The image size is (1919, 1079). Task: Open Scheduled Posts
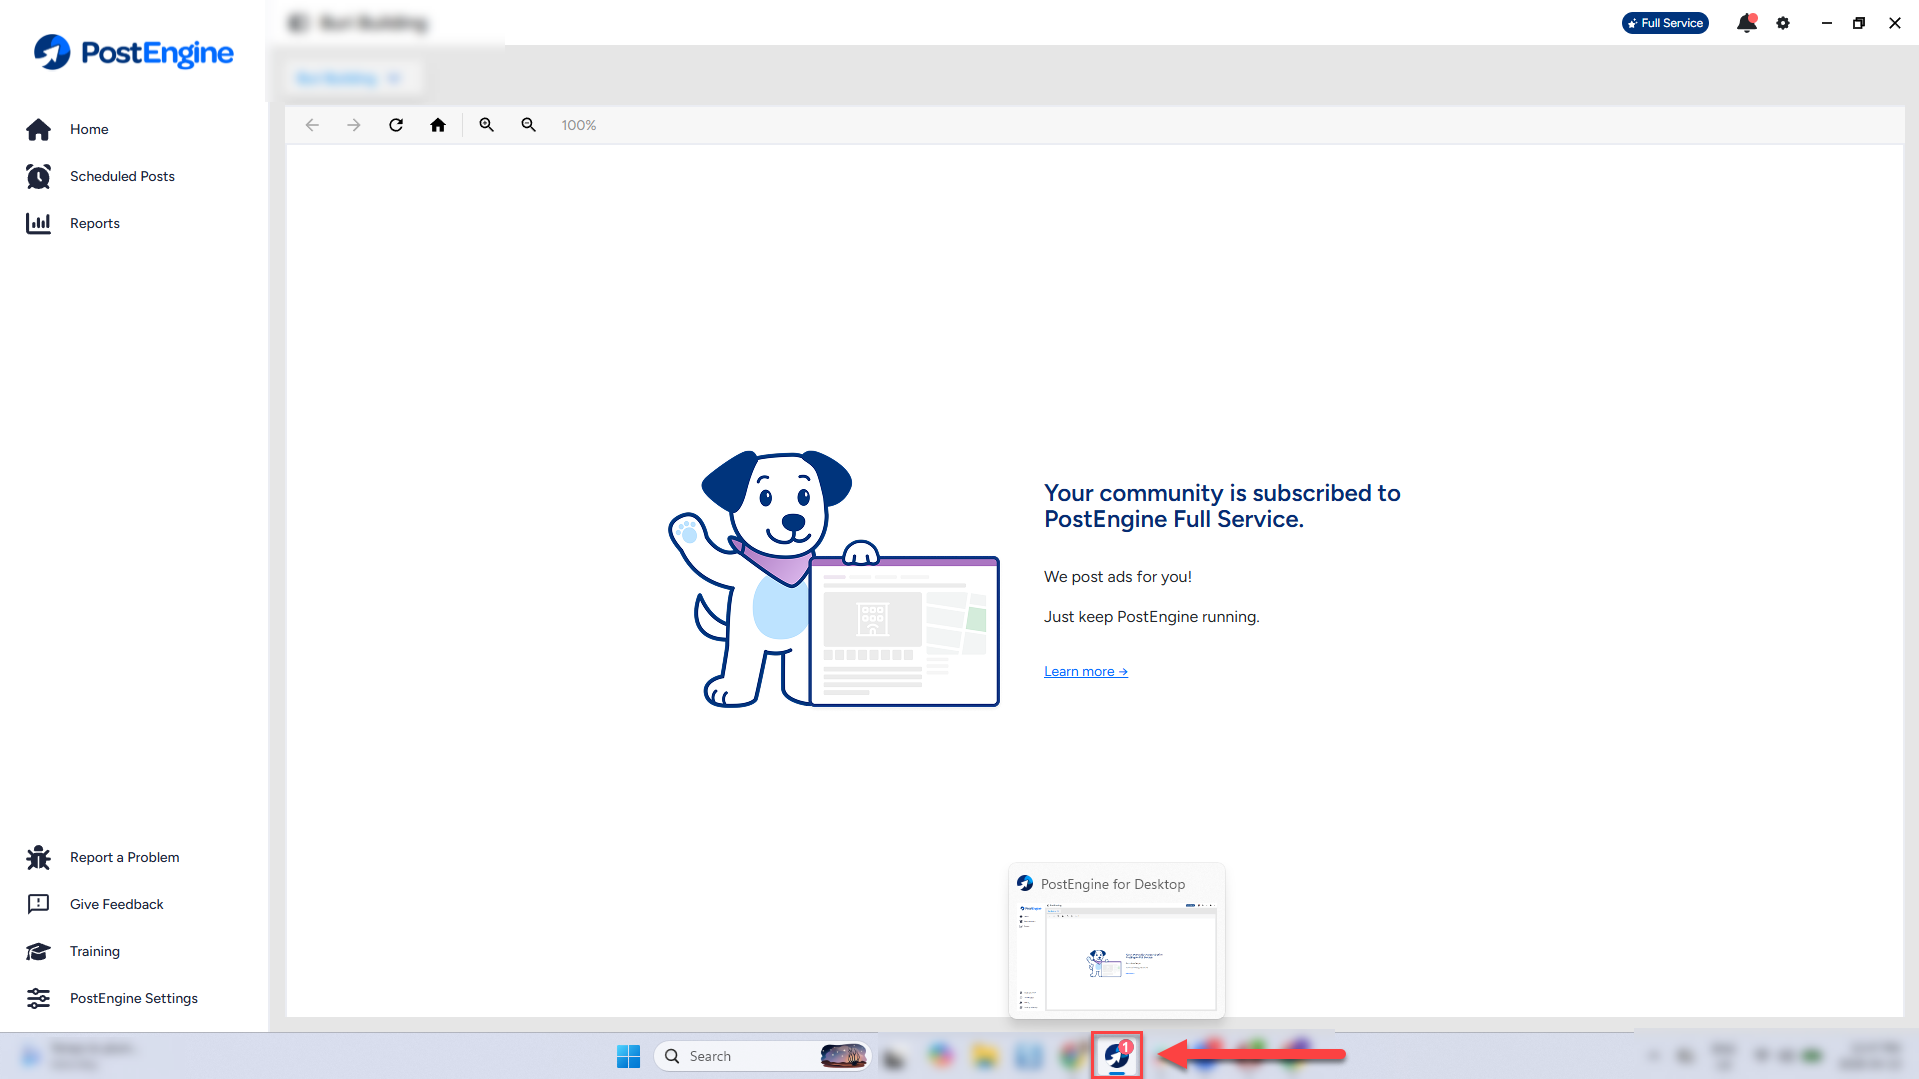click(122, 176)
